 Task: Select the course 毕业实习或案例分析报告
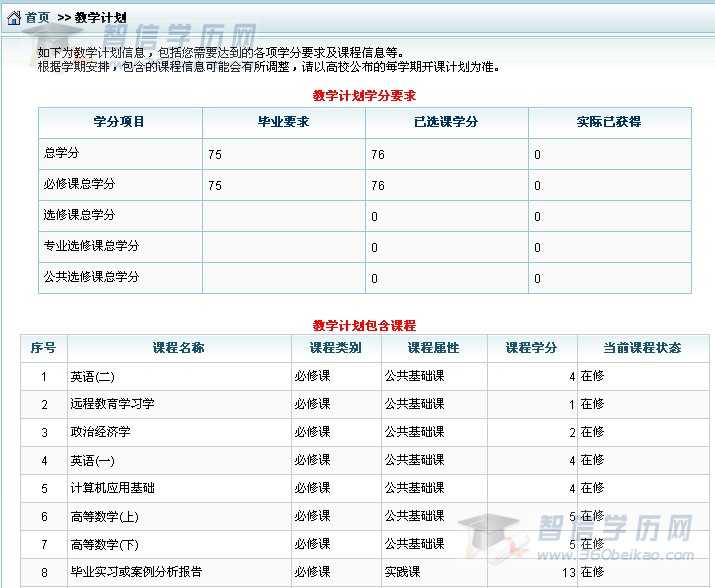136,572
